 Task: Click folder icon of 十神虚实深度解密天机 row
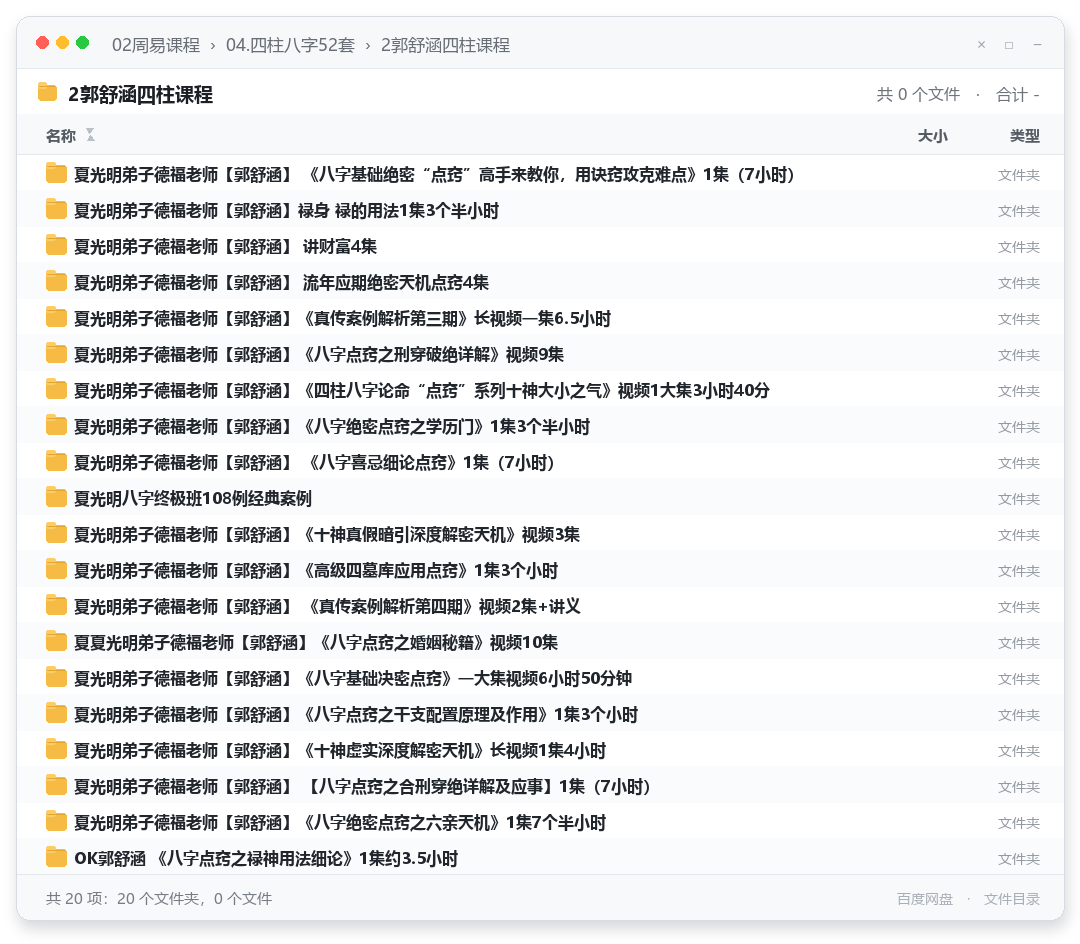click(56, 749)
